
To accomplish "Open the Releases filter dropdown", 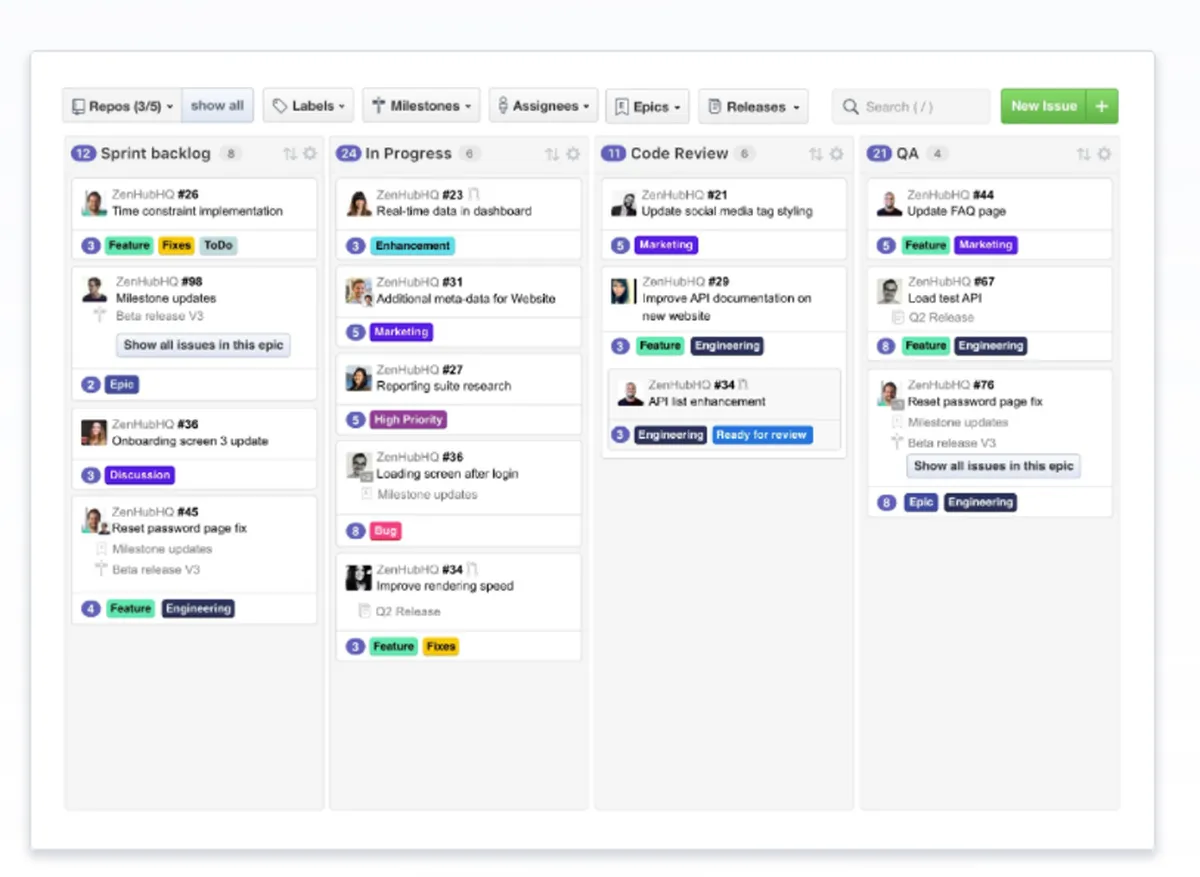I will coord(753,106).
